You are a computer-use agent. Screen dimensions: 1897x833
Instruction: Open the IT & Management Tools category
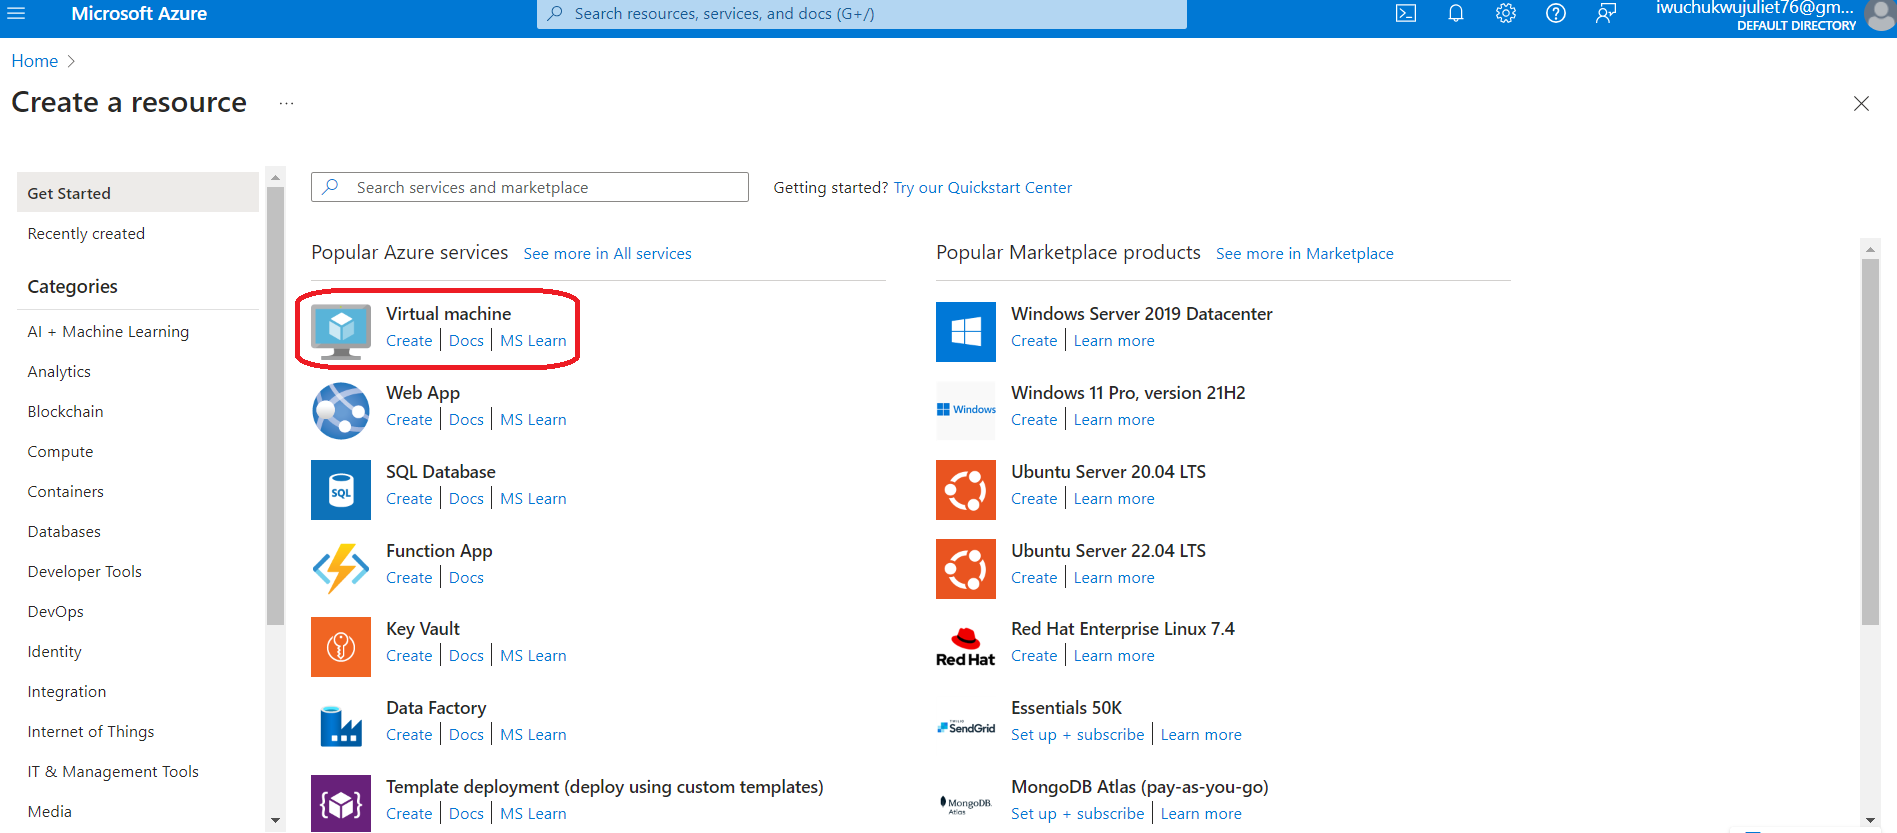113,772
